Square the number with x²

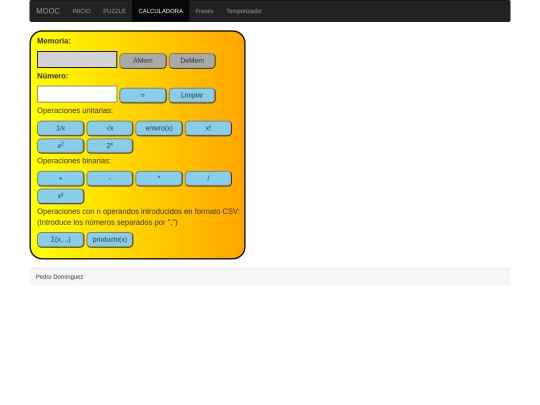61,146
